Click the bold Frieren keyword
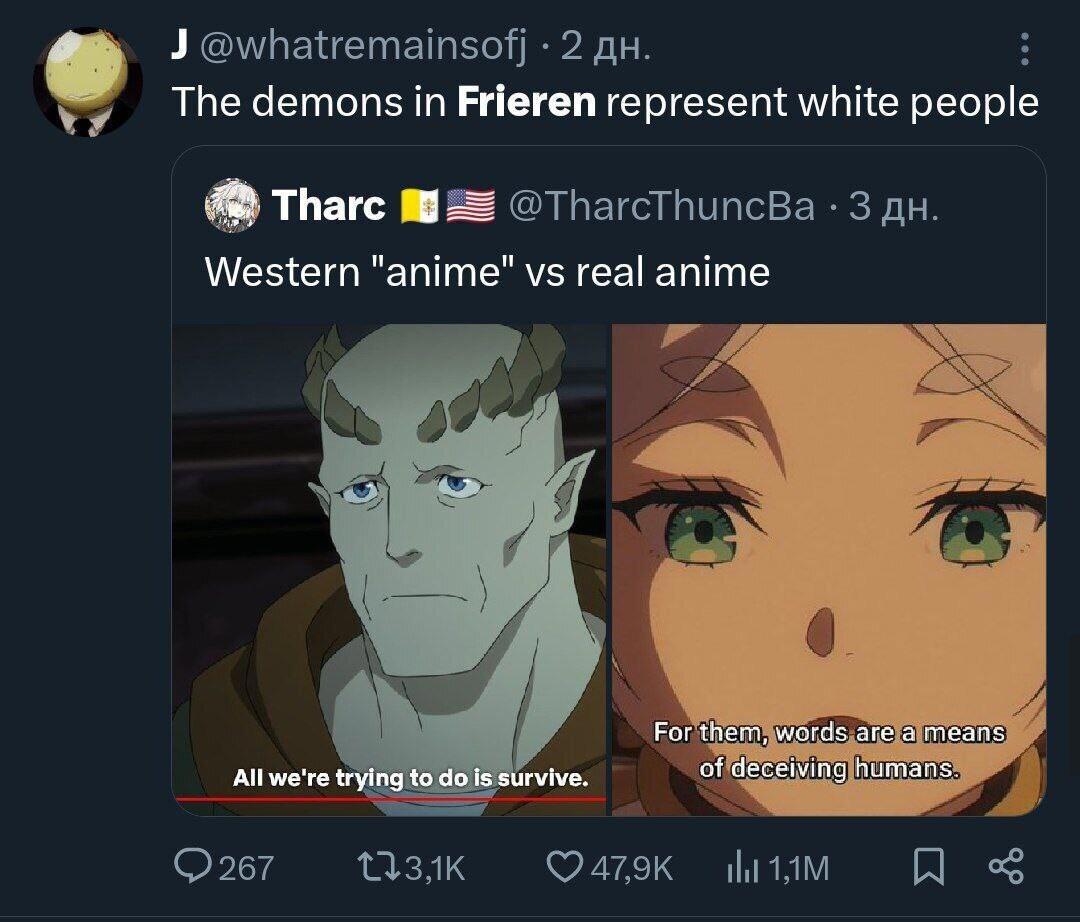Viewport: 1080px width, 922px height. pos(526,102)
